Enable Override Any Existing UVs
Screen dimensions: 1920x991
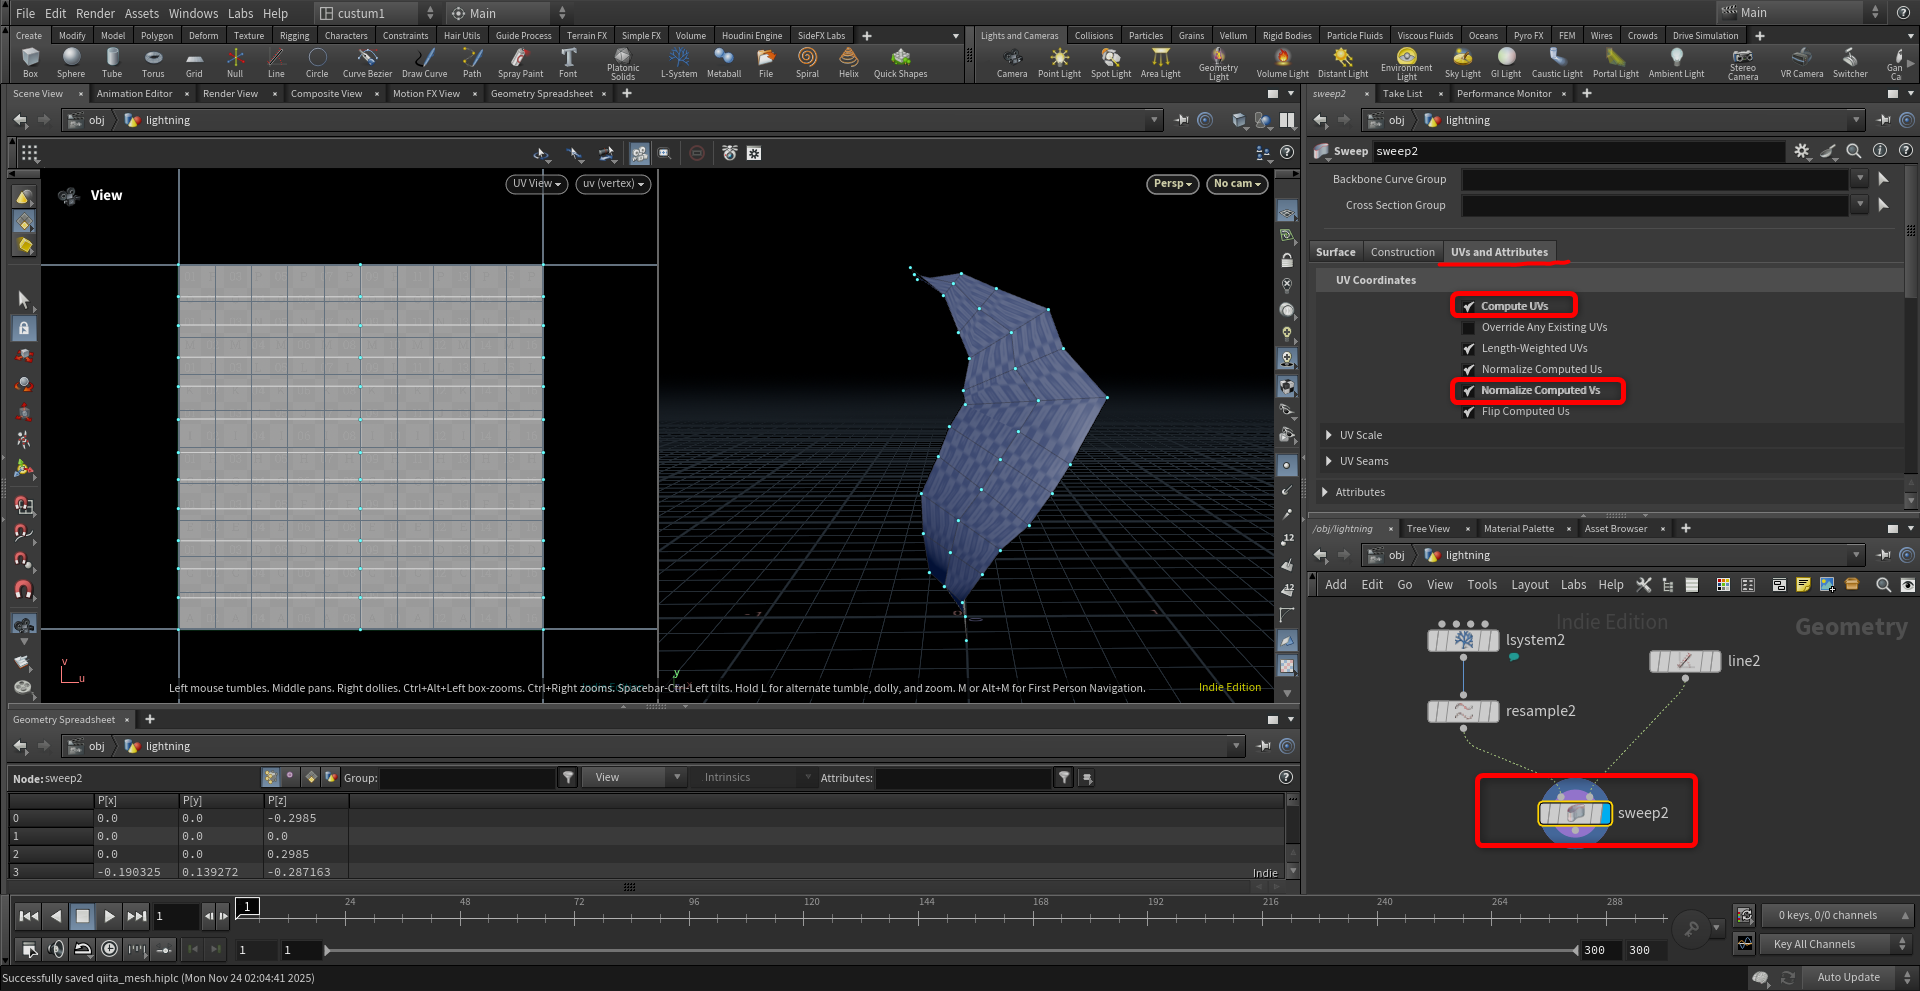1469,328
